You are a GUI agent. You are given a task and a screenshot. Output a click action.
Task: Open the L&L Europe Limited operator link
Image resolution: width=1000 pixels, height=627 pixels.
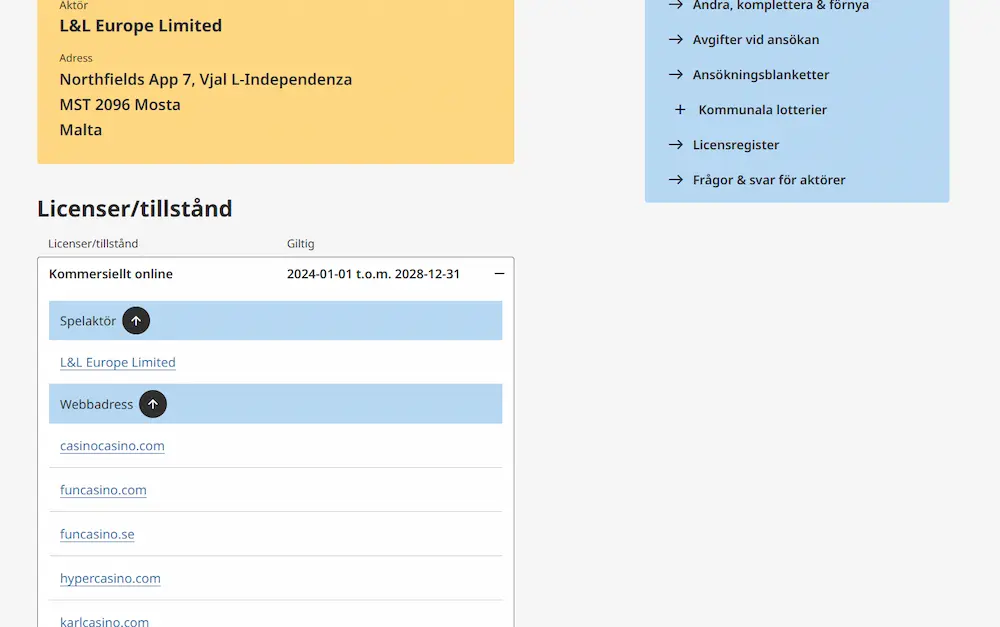117,362
